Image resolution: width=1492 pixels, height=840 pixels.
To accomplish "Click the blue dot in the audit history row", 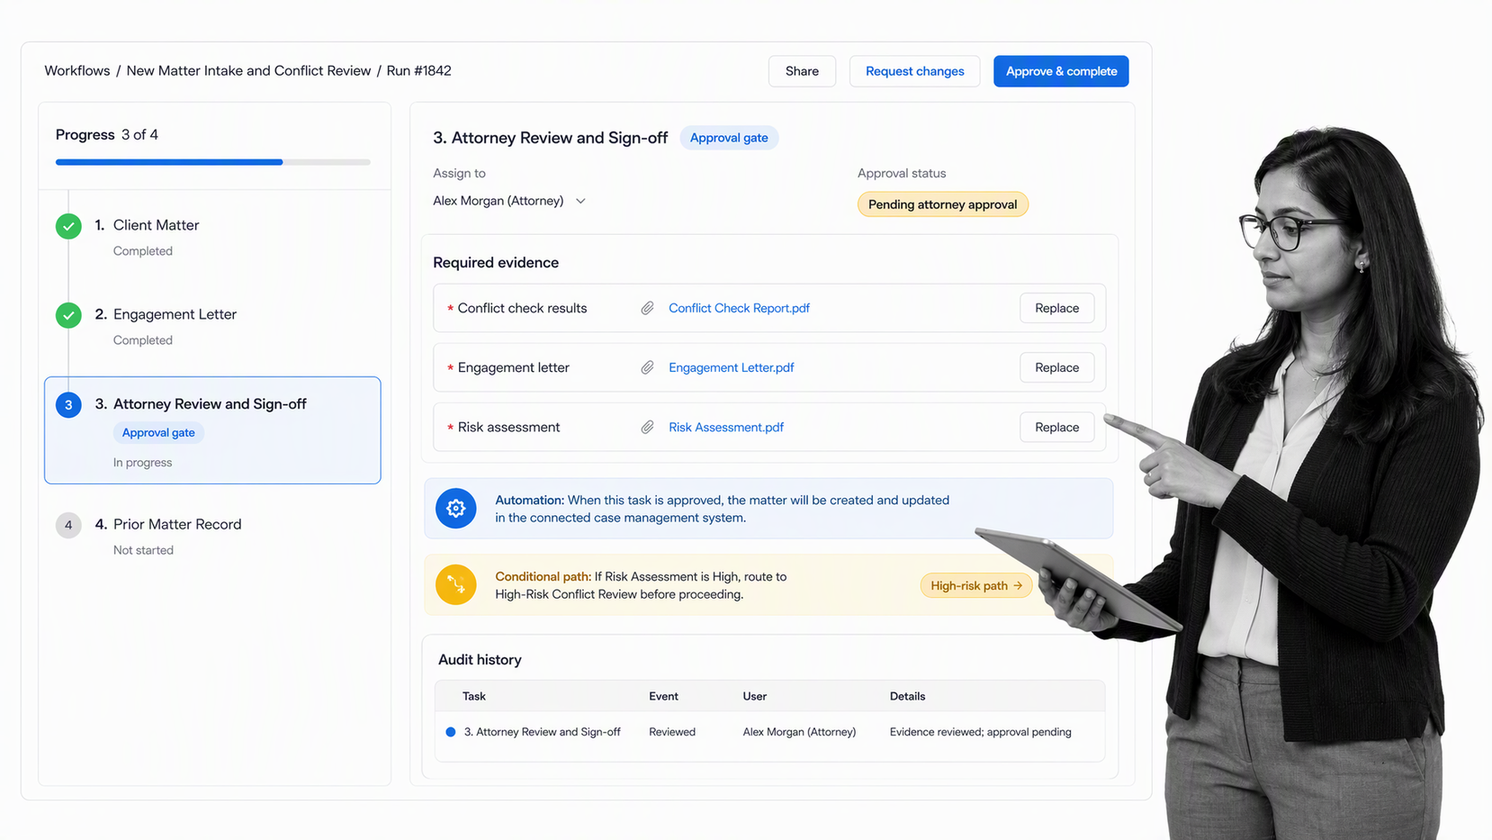I will click(451, 732).
